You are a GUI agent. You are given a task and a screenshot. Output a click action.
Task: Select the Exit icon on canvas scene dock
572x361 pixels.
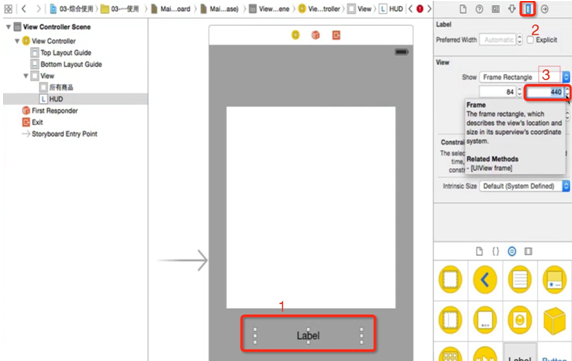pos(336,35)
